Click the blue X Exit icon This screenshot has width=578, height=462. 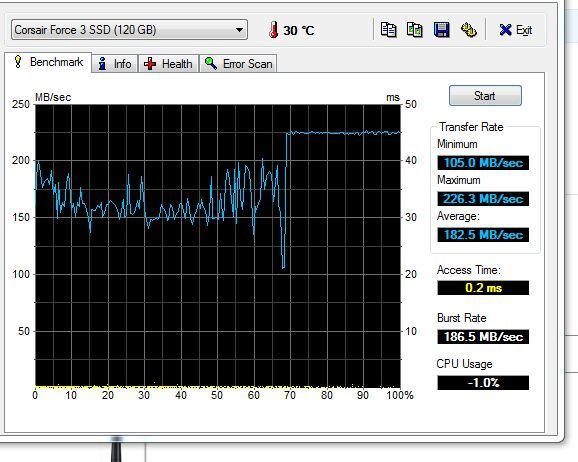coord(505,30)
